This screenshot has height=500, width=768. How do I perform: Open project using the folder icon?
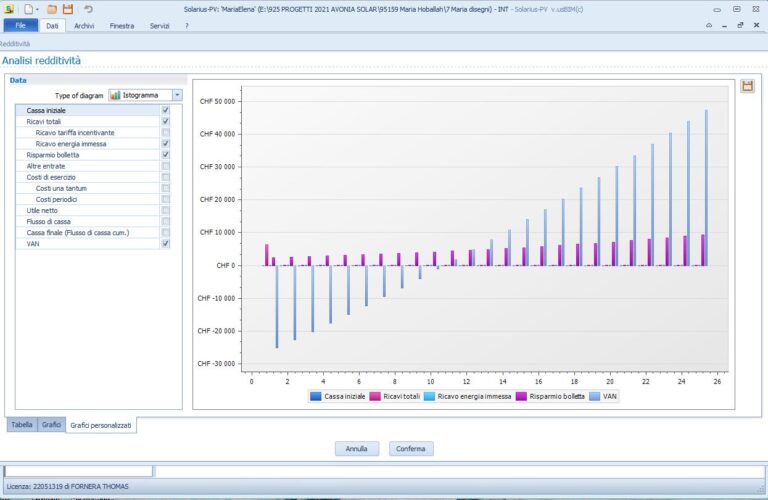pos(52,9)
